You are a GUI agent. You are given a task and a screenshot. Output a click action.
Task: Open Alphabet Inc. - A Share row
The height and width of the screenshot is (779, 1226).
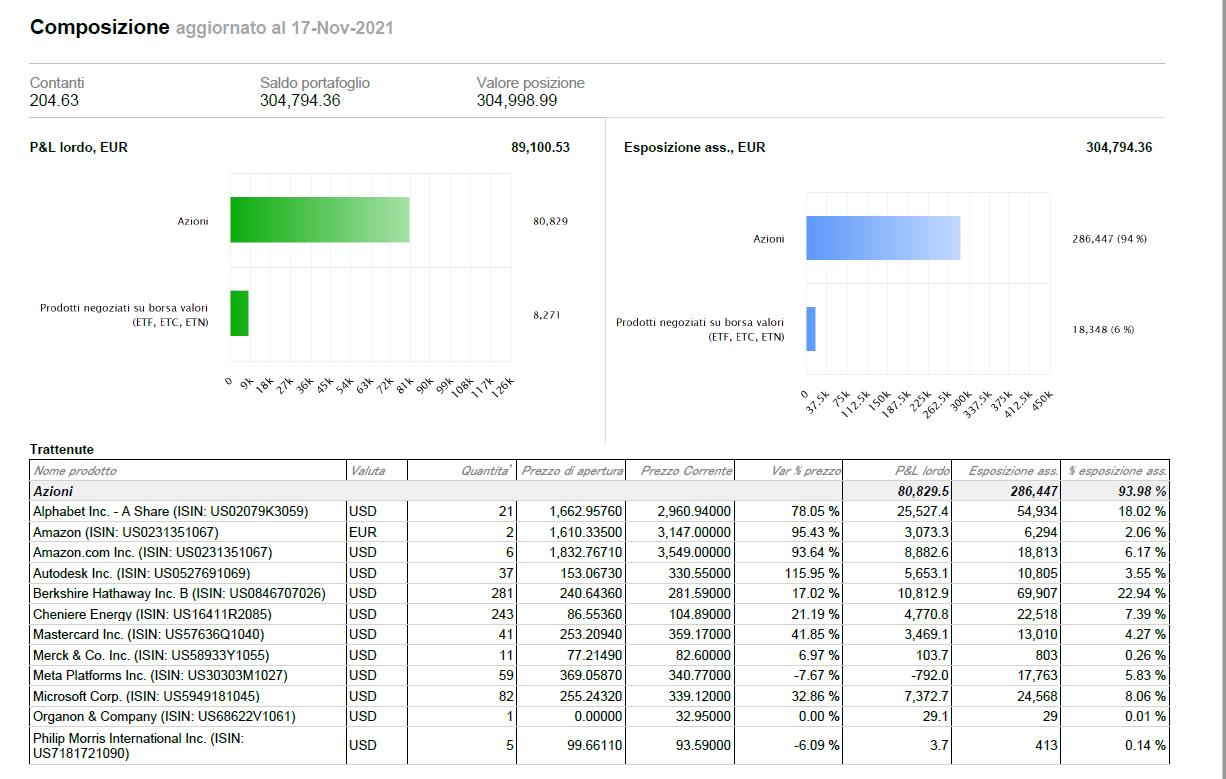click(170, 511)
